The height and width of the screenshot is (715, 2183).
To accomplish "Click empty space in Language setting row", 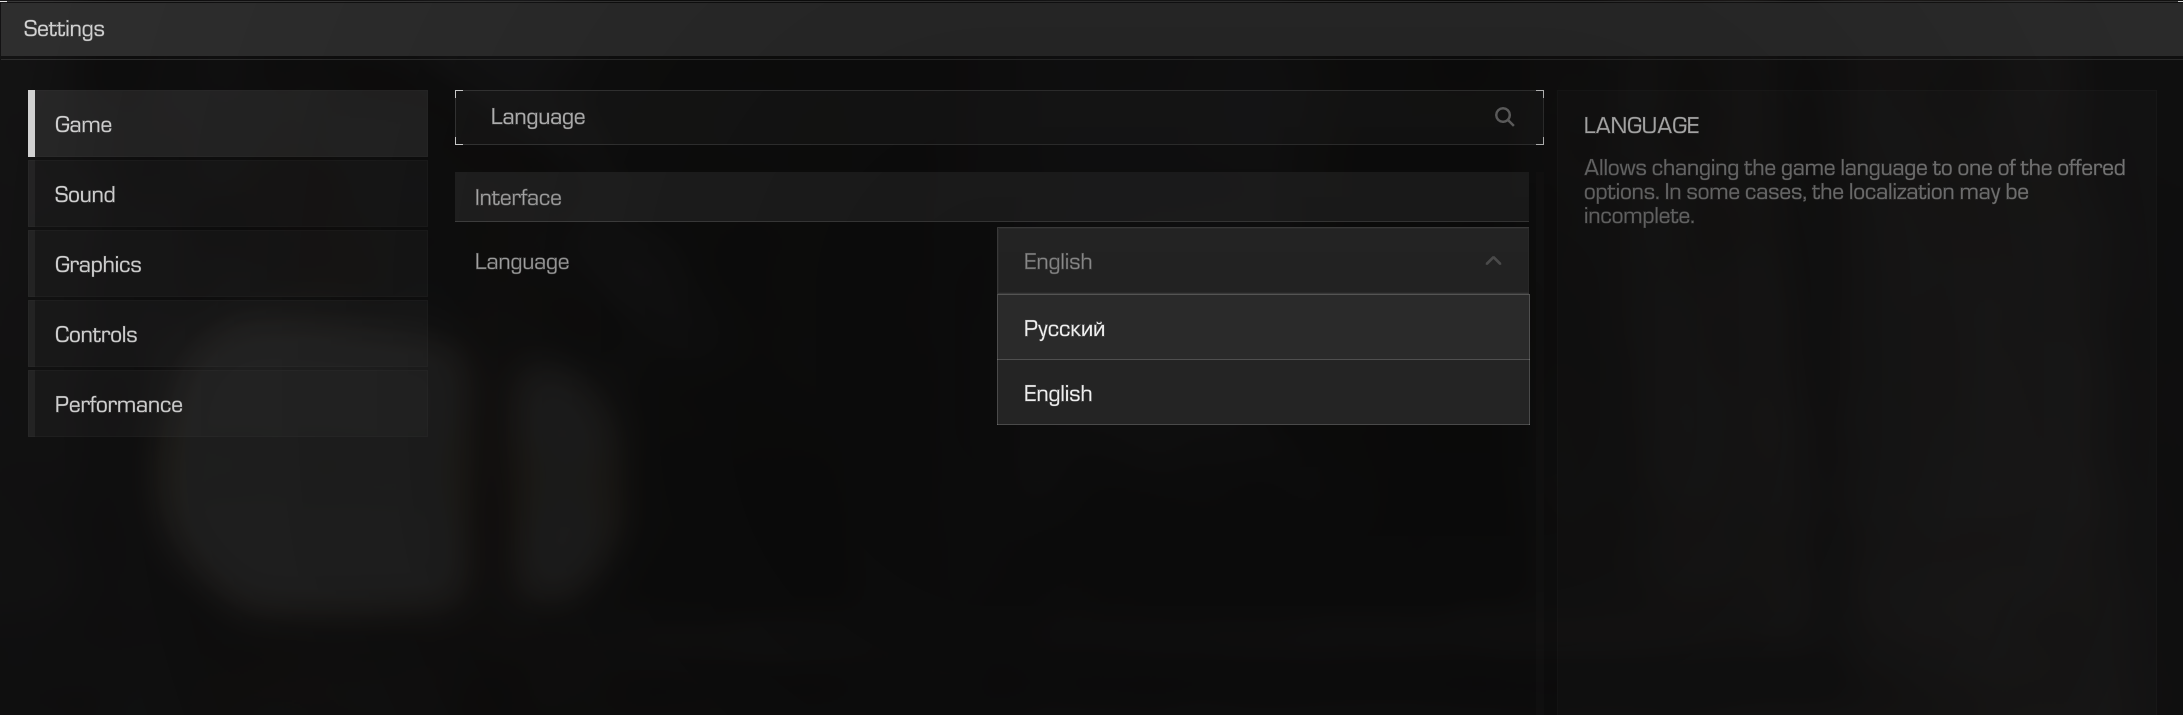I will (780, 262).
